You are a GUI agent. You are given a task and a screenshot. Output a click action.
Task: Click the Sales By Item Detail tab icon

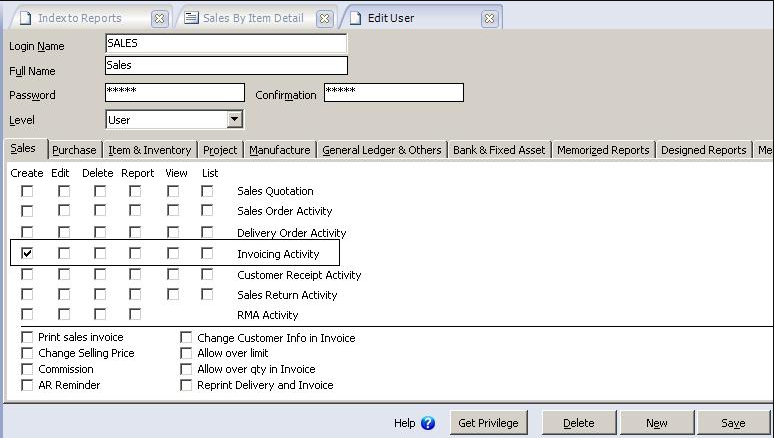click(x=191, y=18)
